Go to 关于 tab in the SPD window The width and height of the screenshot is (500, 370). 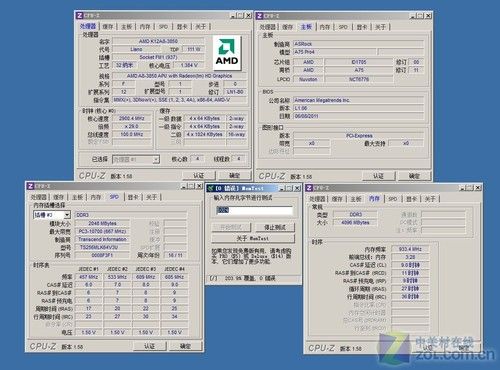click(x=151, y=197)
